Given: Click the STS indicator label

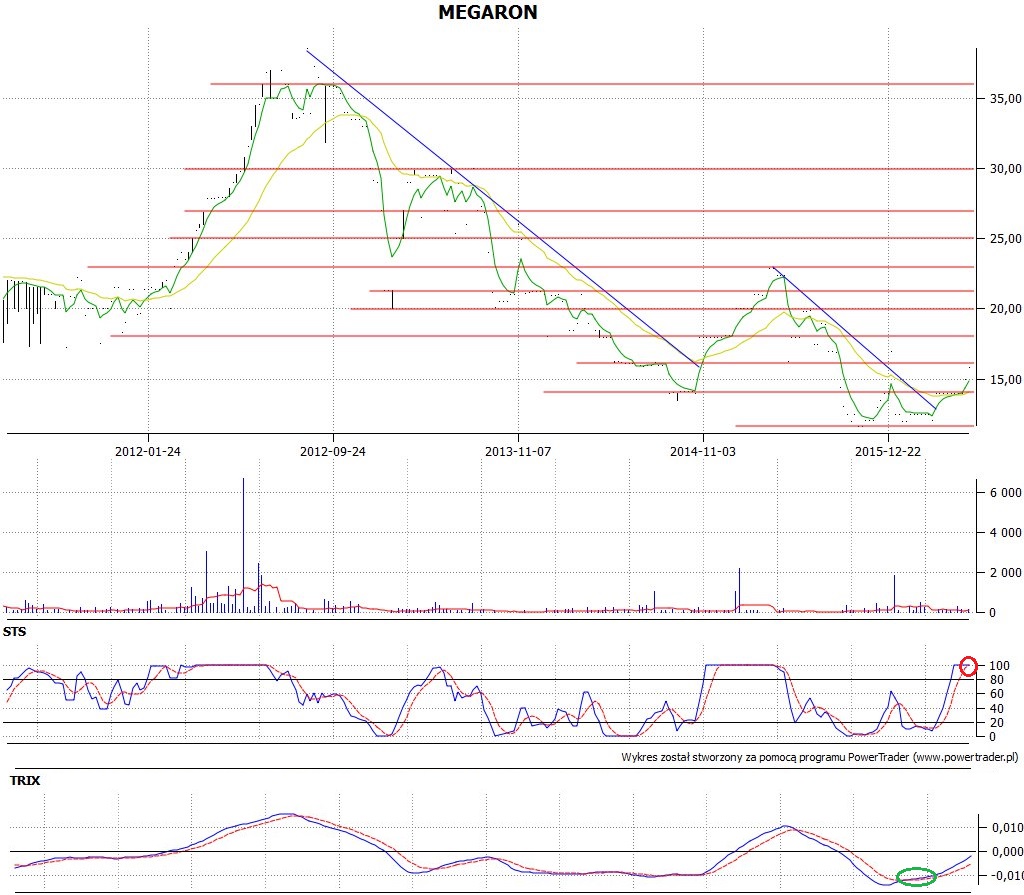Looking at the screenshot, I should [x=14, y=632].
